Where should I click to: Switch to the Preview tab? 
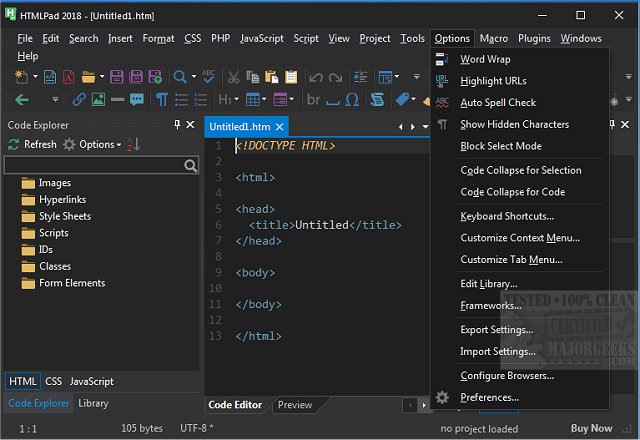(294, 405)
